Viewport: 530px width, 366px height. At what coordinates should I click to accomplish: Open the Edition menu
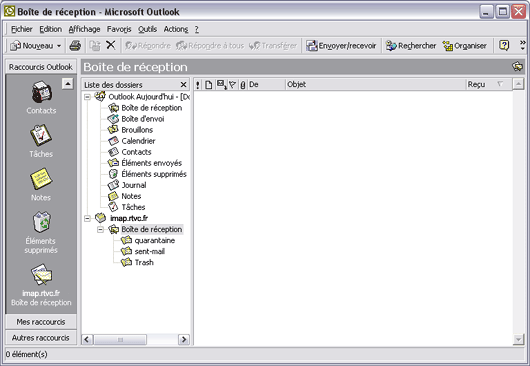pyautogui.click(x=50, y=29)
